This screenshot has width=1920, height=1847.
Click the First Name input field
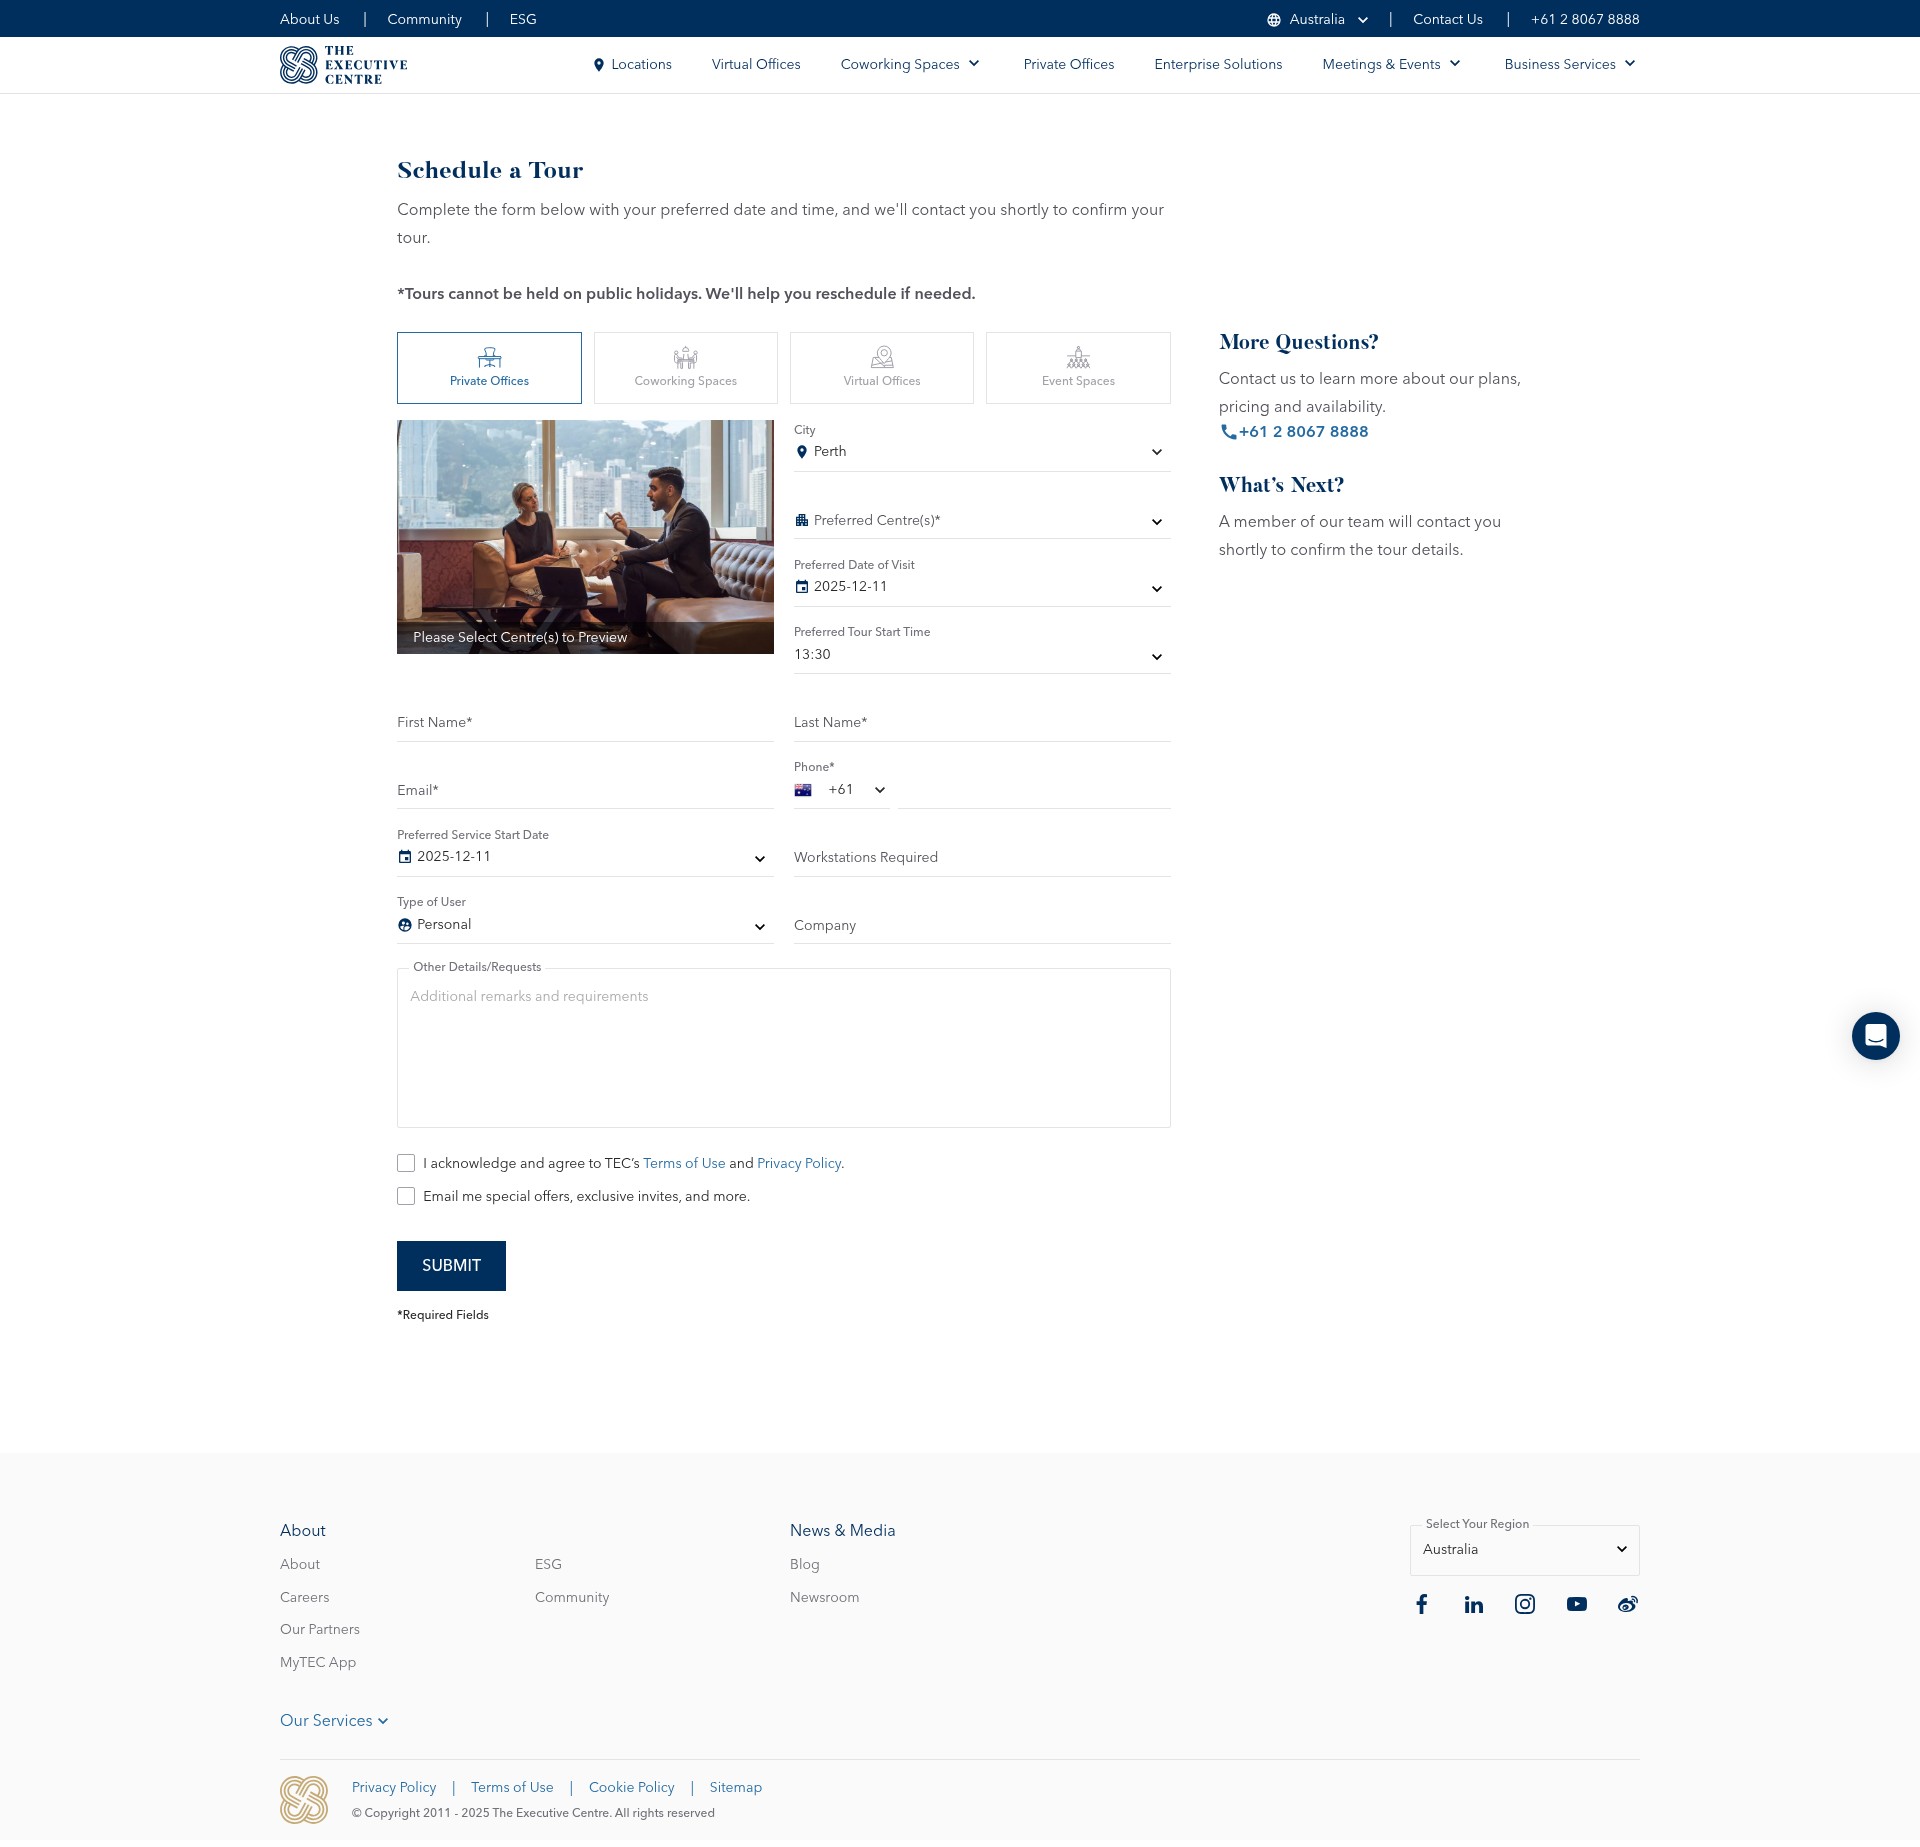point(585,723)
